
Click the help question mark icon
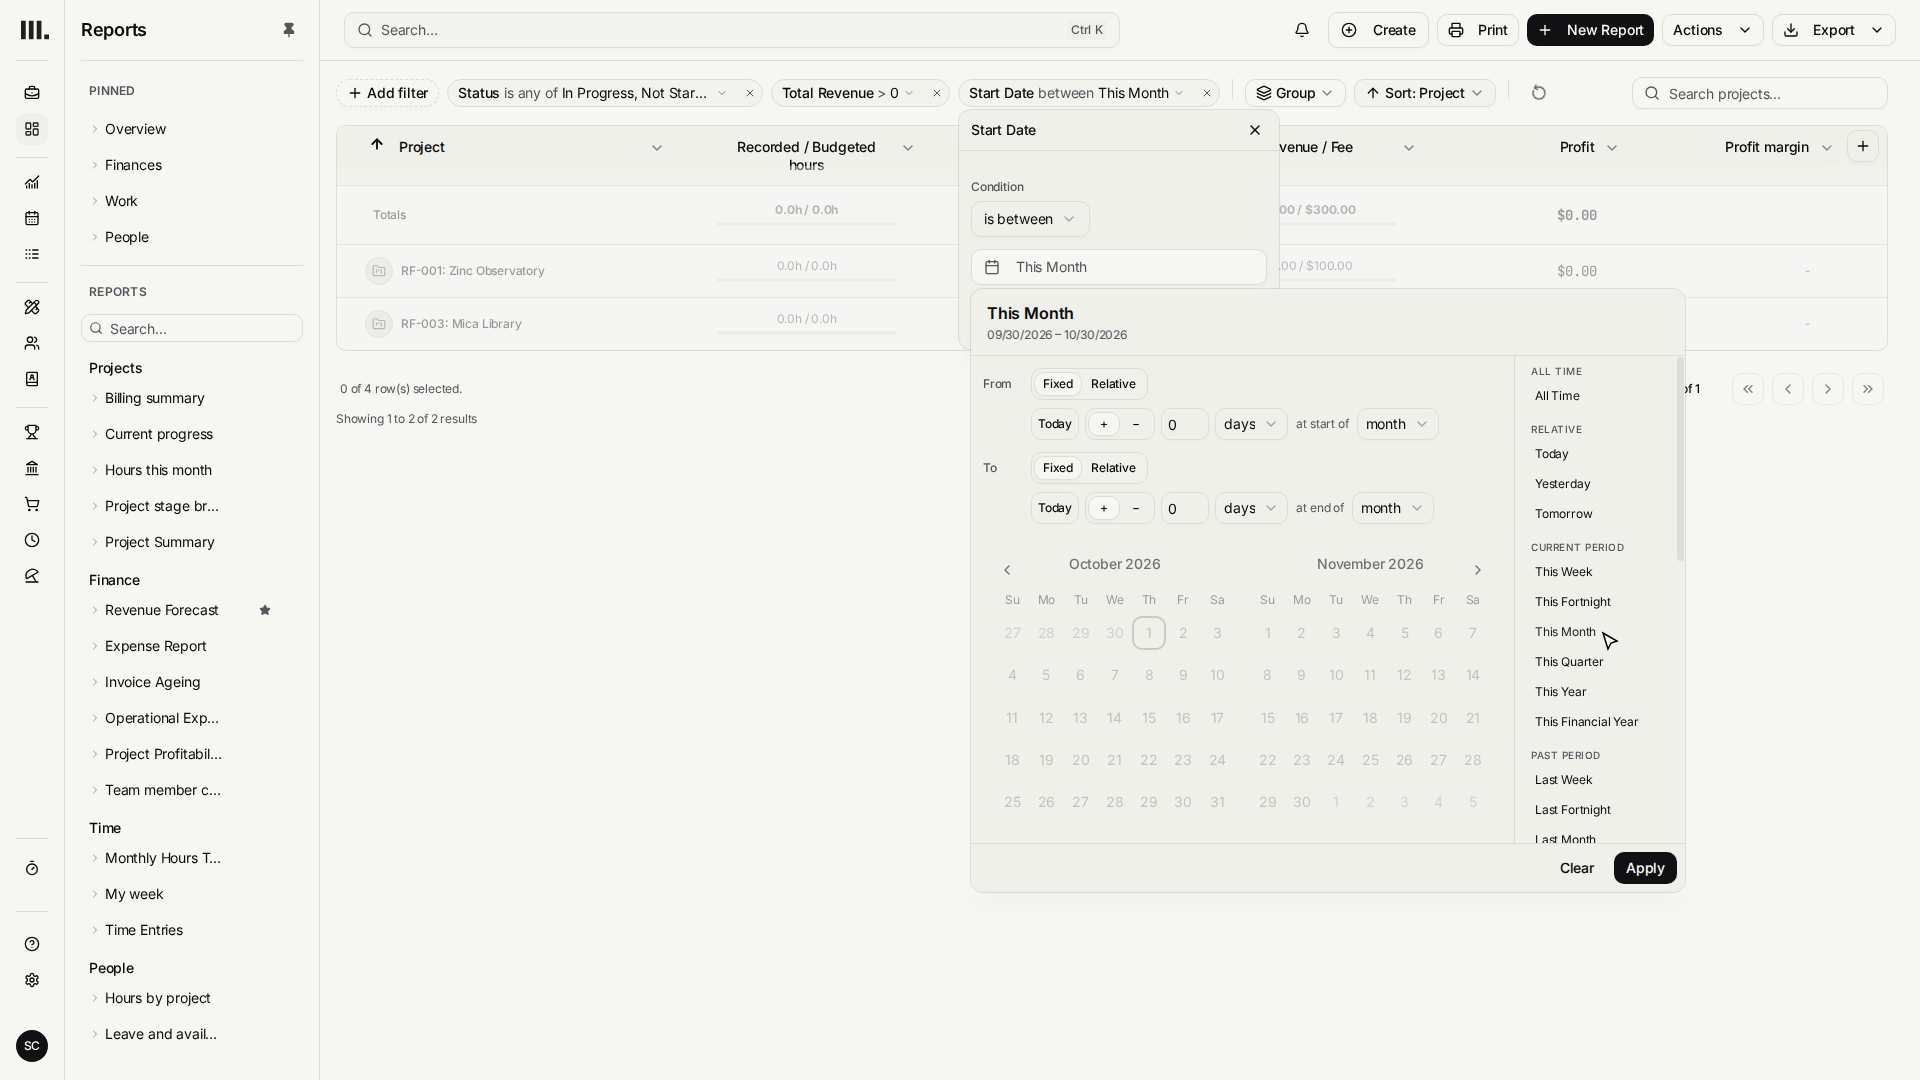tap(32, 944)
